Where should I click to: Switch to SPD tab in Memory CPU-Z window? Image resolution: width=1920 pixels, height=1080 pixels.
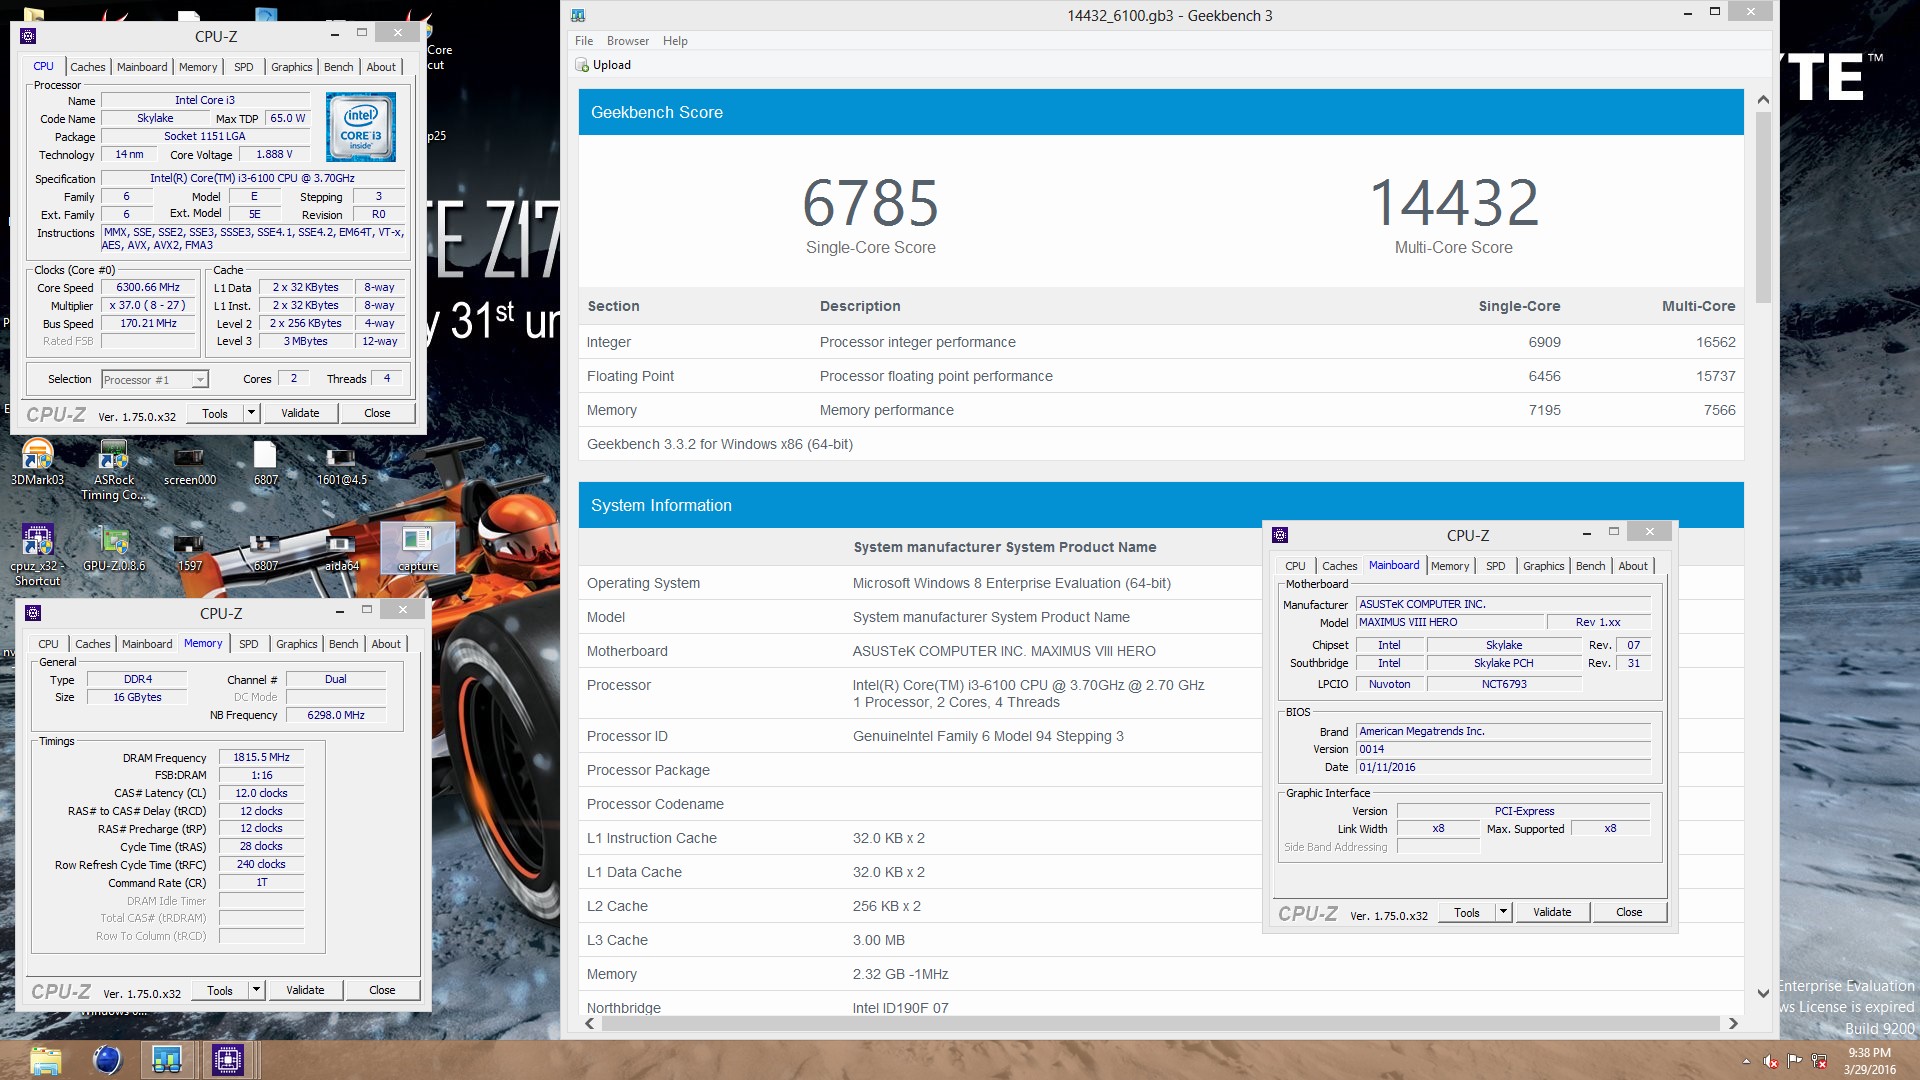pos(249,644)
